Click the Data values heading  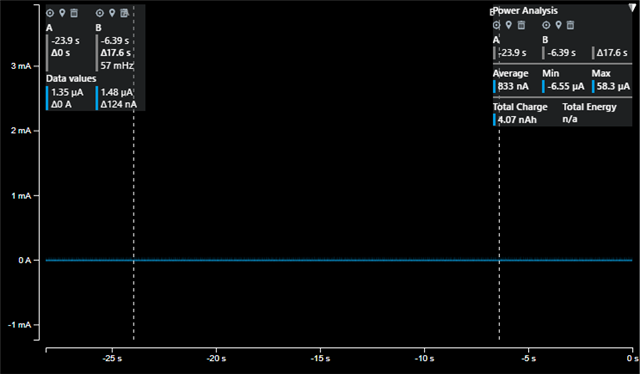(71, 78)
